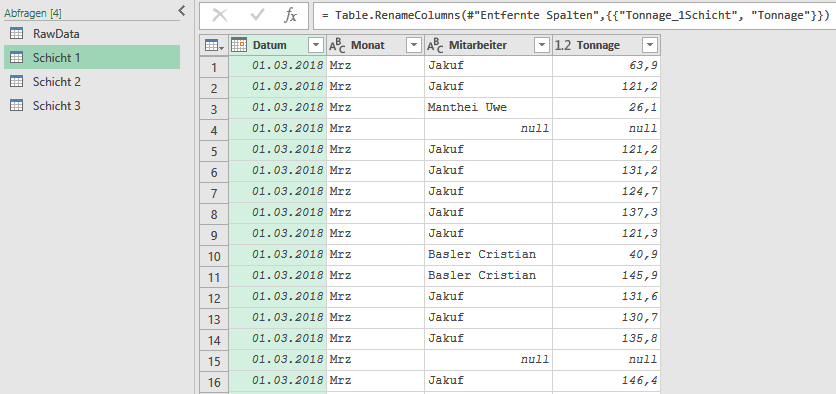Open table options icon in header corner

coord(214,46)
